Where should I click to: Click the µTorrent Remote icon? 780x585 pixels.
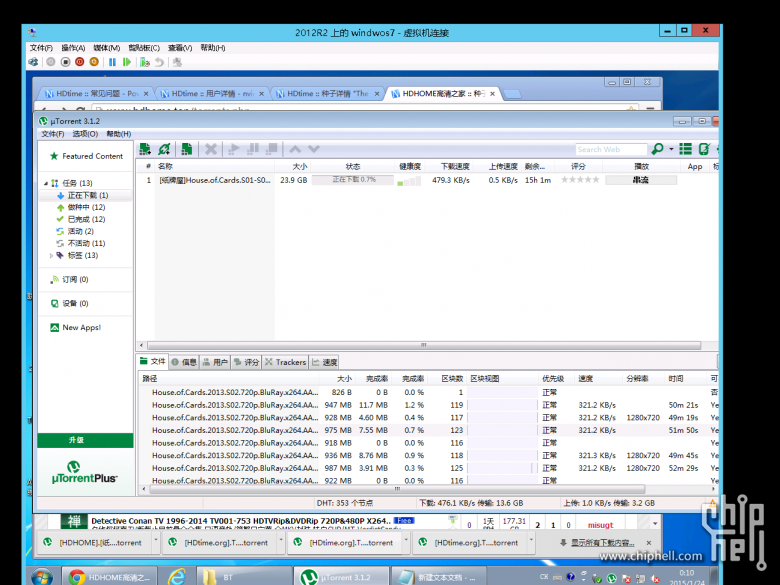[x=704, y=149]
